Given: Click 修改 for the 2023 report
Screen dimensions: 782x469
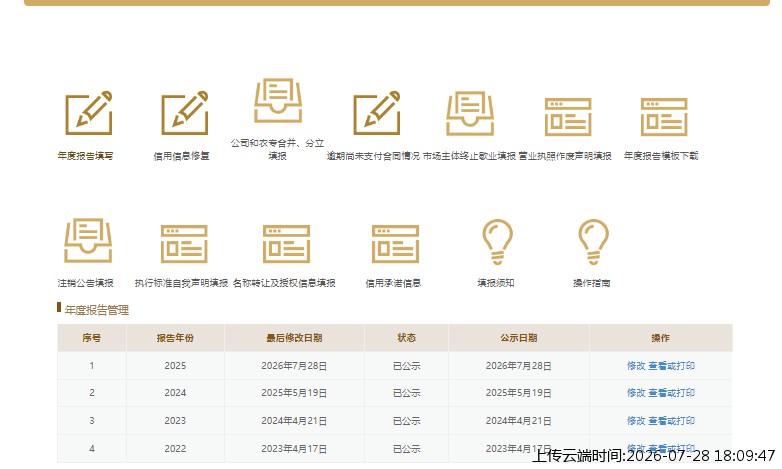Looking at the screenshot, I should 636,421.
